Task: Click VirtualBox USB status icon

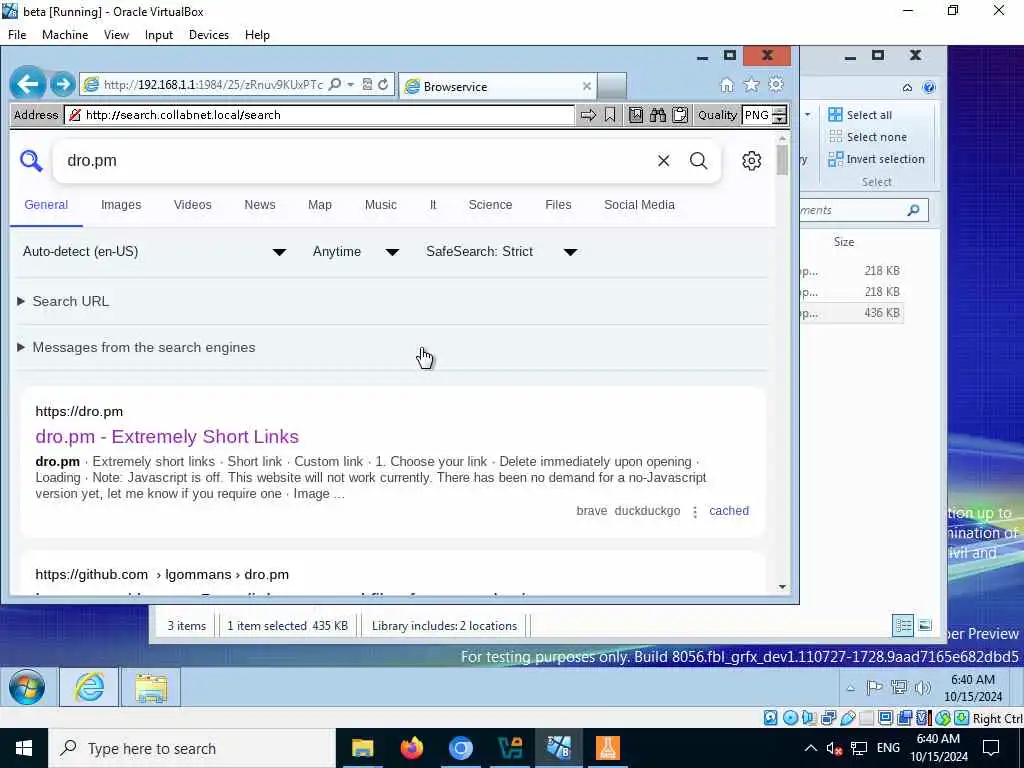Action: (x=848, y=718)
